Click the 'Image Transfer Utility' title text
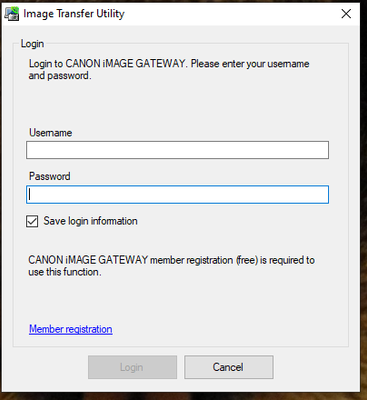Viewport: 367px width, 400px height. pos(74,14)
